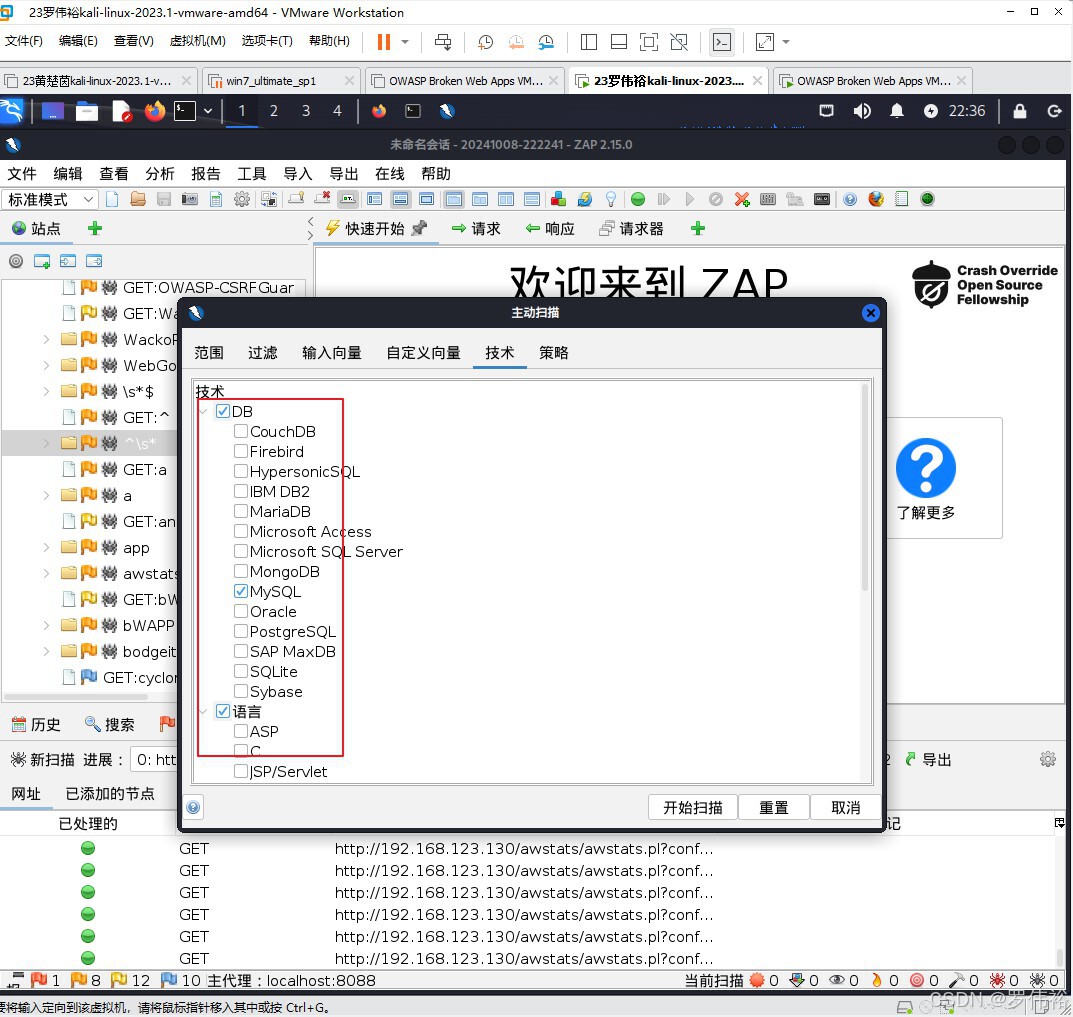Check the Oracle checkbox

241,611
